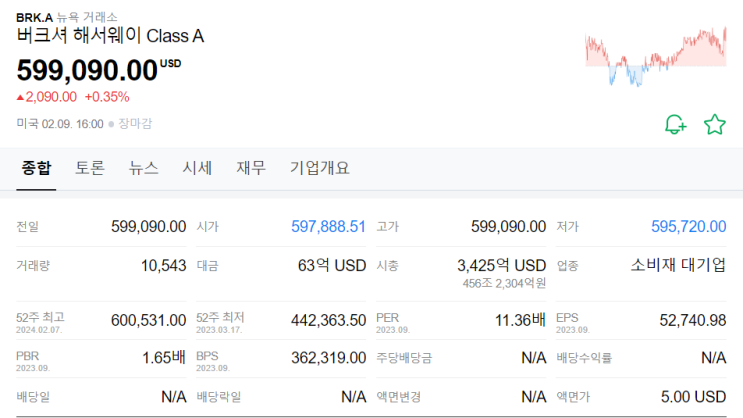
Task: Click the opening price 597,888.51
Action: (328, 227)
